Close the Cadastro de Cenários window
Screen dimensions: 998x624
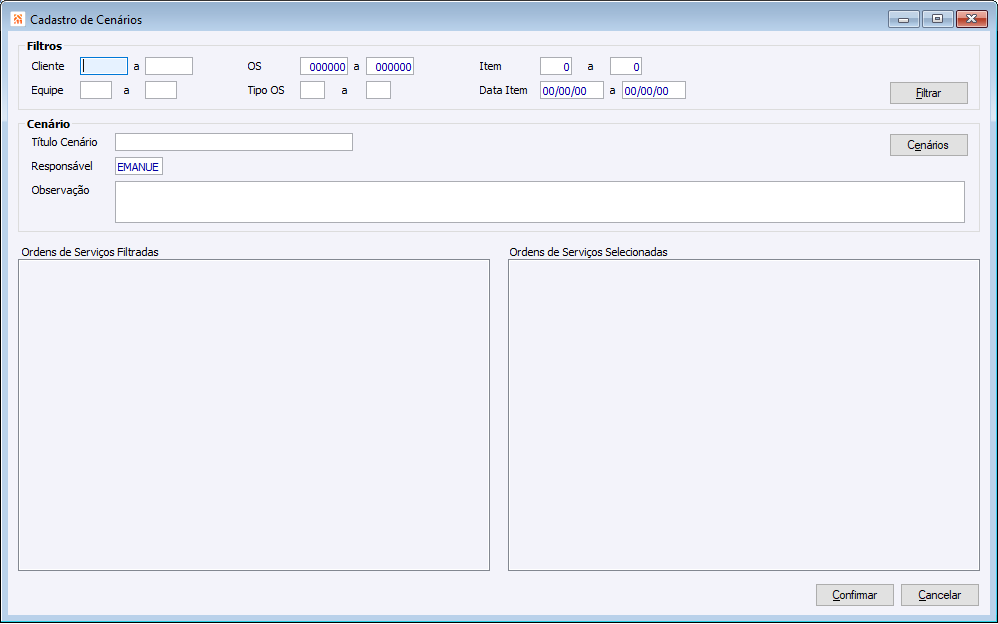[972, 19]
